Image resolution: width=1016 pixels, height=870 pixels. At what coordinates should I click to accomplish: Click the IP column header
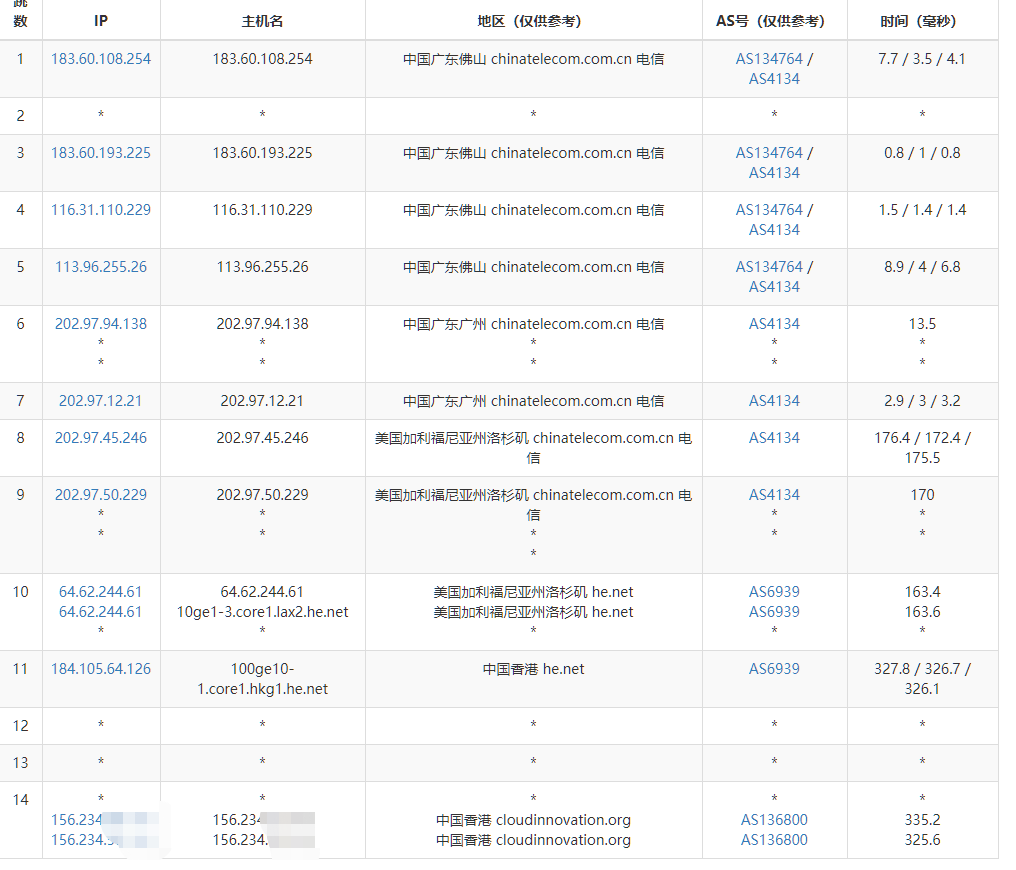101,21
